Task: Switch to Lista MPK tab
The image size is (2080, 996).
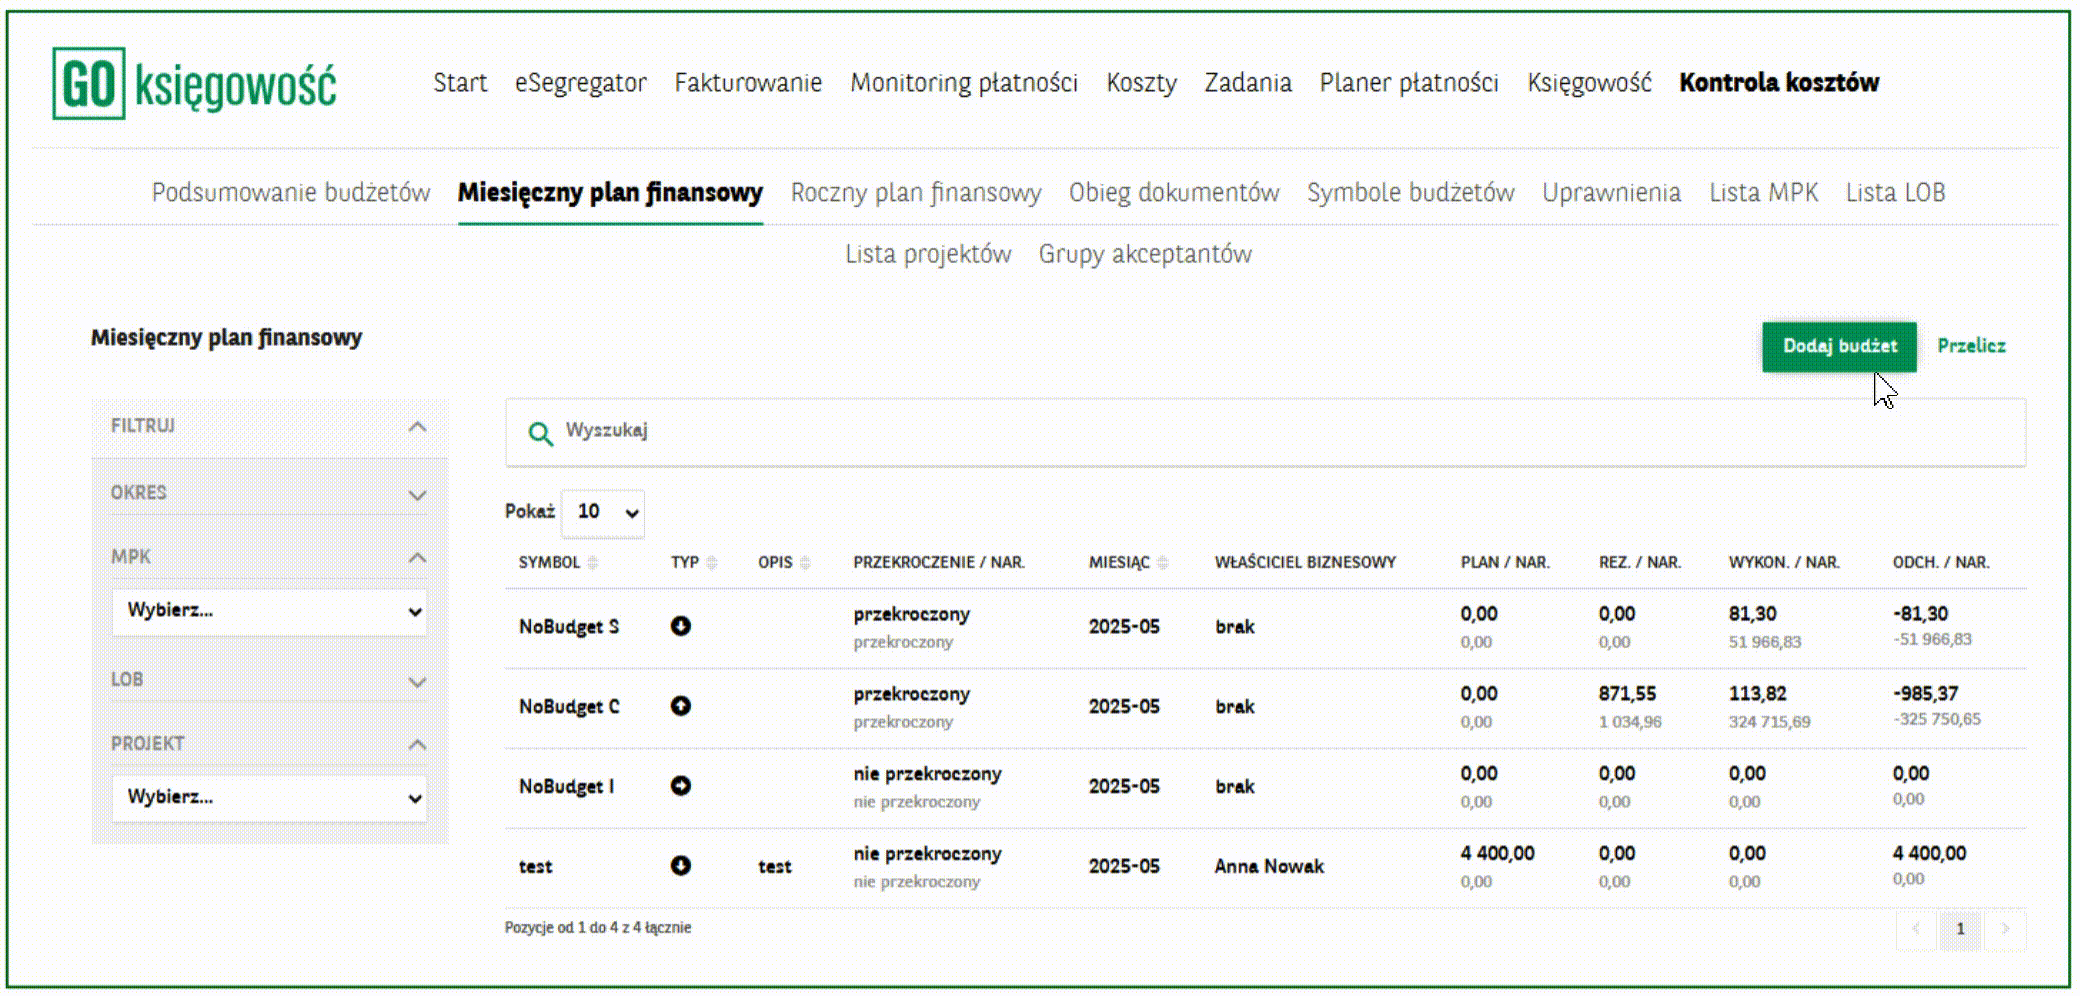Action: [1763, 193]
